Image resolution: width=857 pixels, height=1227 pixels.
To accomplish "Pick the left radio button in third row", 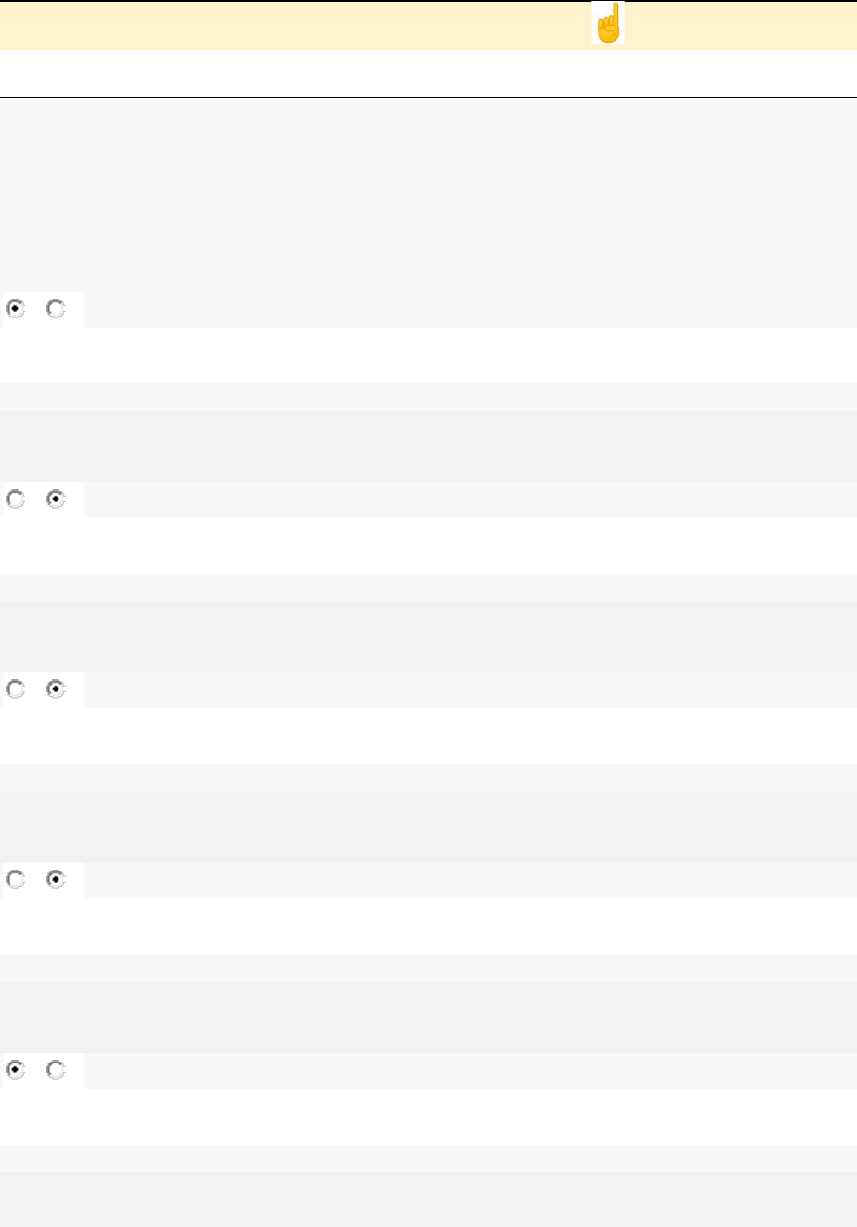I will point(15,690).
